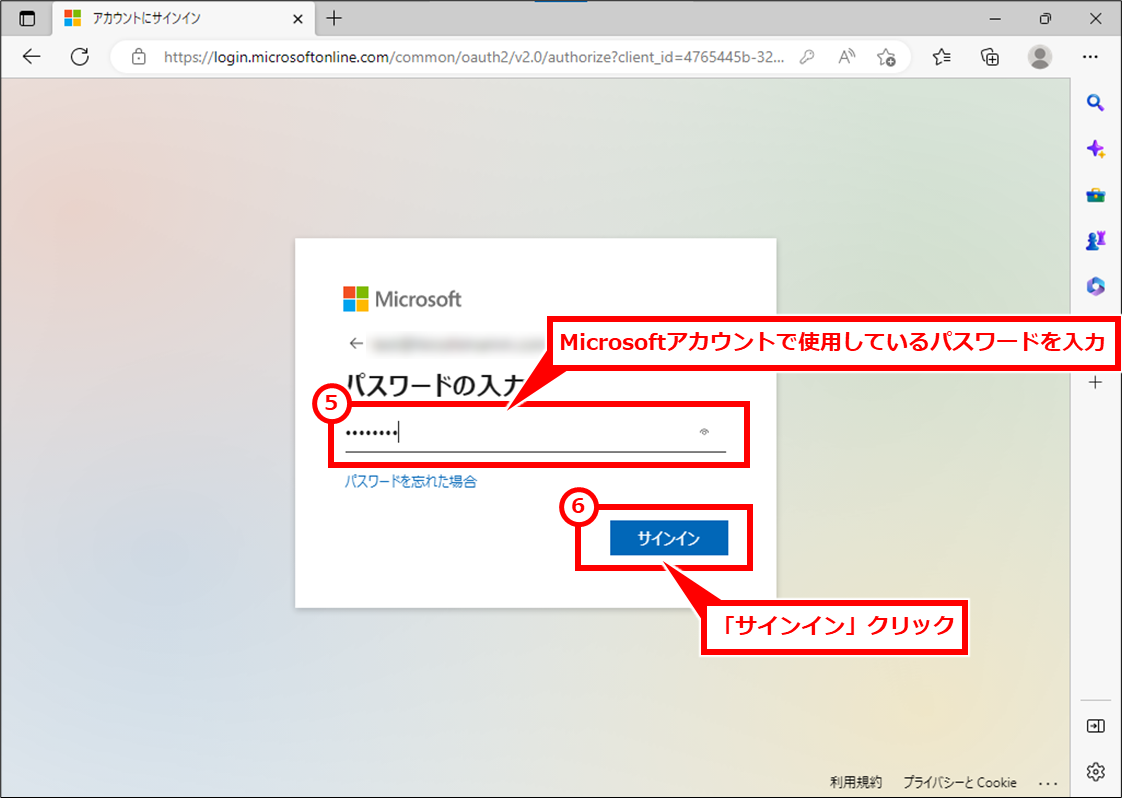
Task: Click the address bar URL
Action: click(x=474, y=57)
